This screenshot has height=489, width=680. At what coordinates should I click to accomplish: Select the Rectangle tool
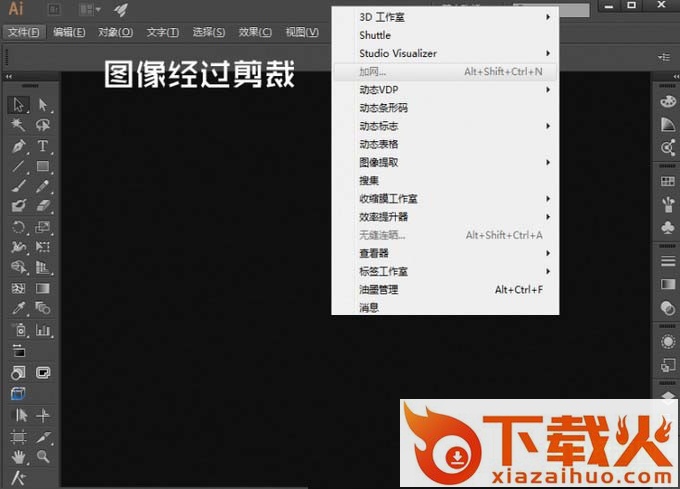(x=43, y=166)
